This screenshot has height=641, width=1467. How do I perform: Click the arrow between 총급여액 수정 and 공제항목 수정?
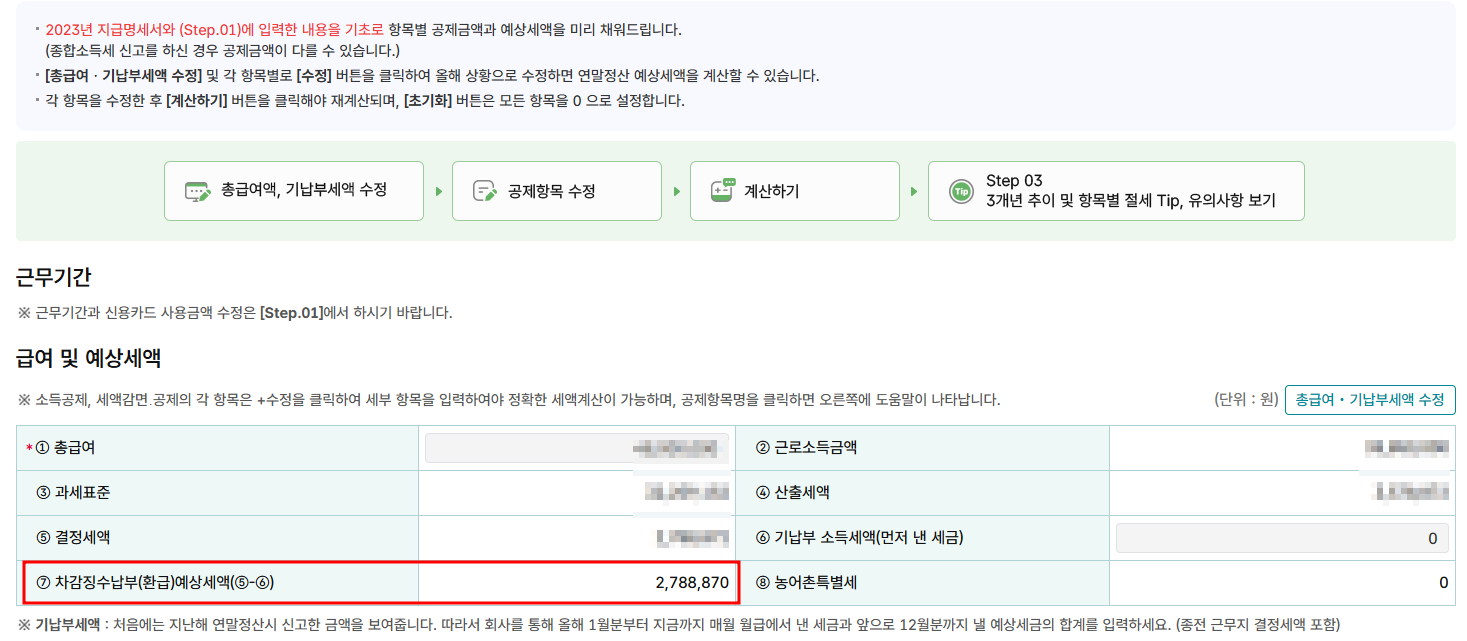click(440, 190)
